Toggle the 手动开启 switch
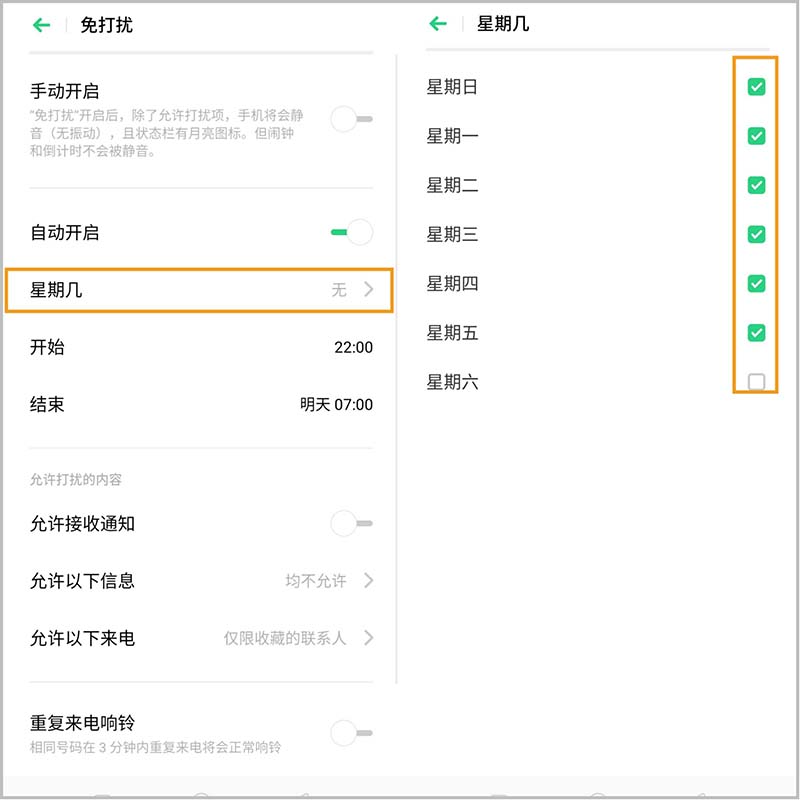 coord(351,120)
